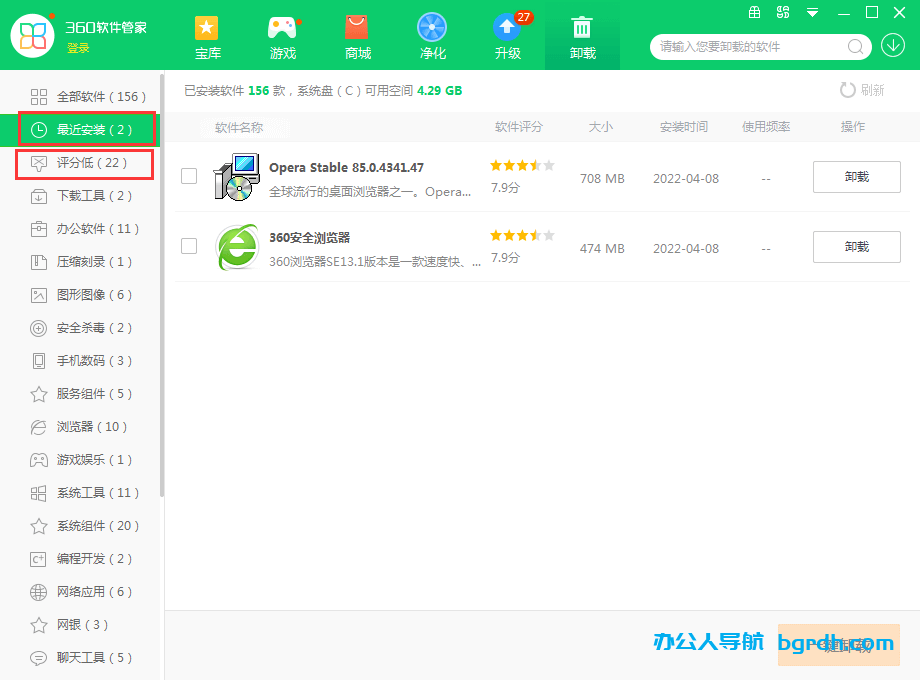Open the 商城 mall section
The image size is (920, 680).
pyautogui.click(x=357, y=36)
